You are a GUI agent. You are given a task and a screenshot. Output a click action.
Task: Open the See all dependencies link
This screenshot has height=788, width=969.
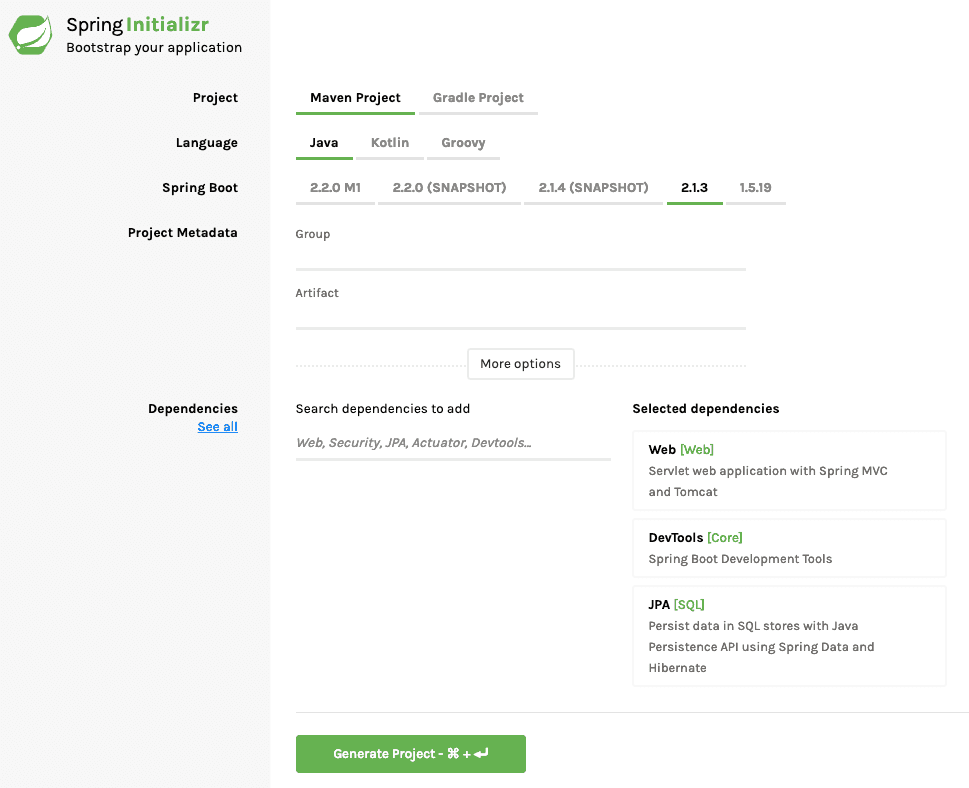click(217, 427)
